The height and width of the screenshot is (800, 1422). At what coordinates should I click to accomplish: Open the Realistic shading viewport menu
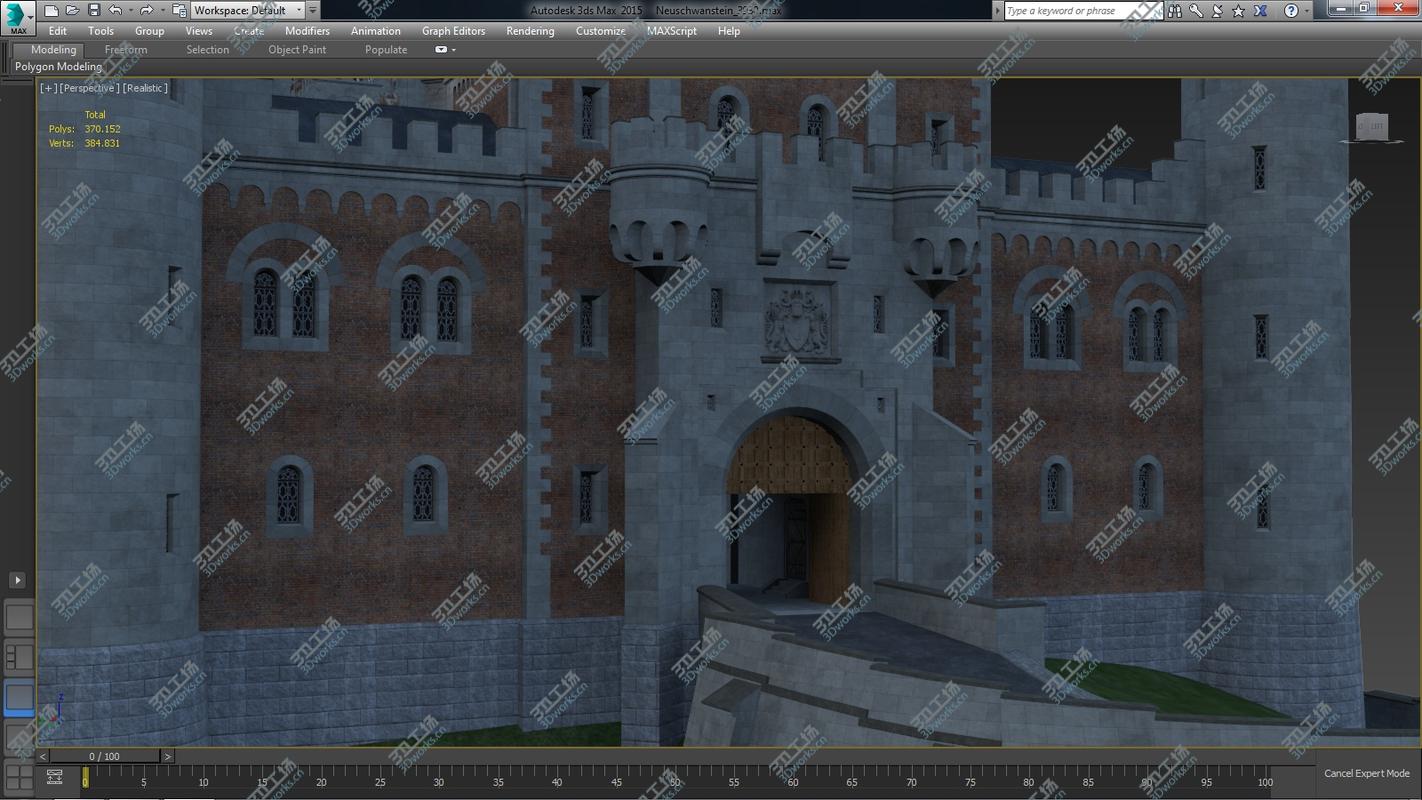click(x=145, y=88)
